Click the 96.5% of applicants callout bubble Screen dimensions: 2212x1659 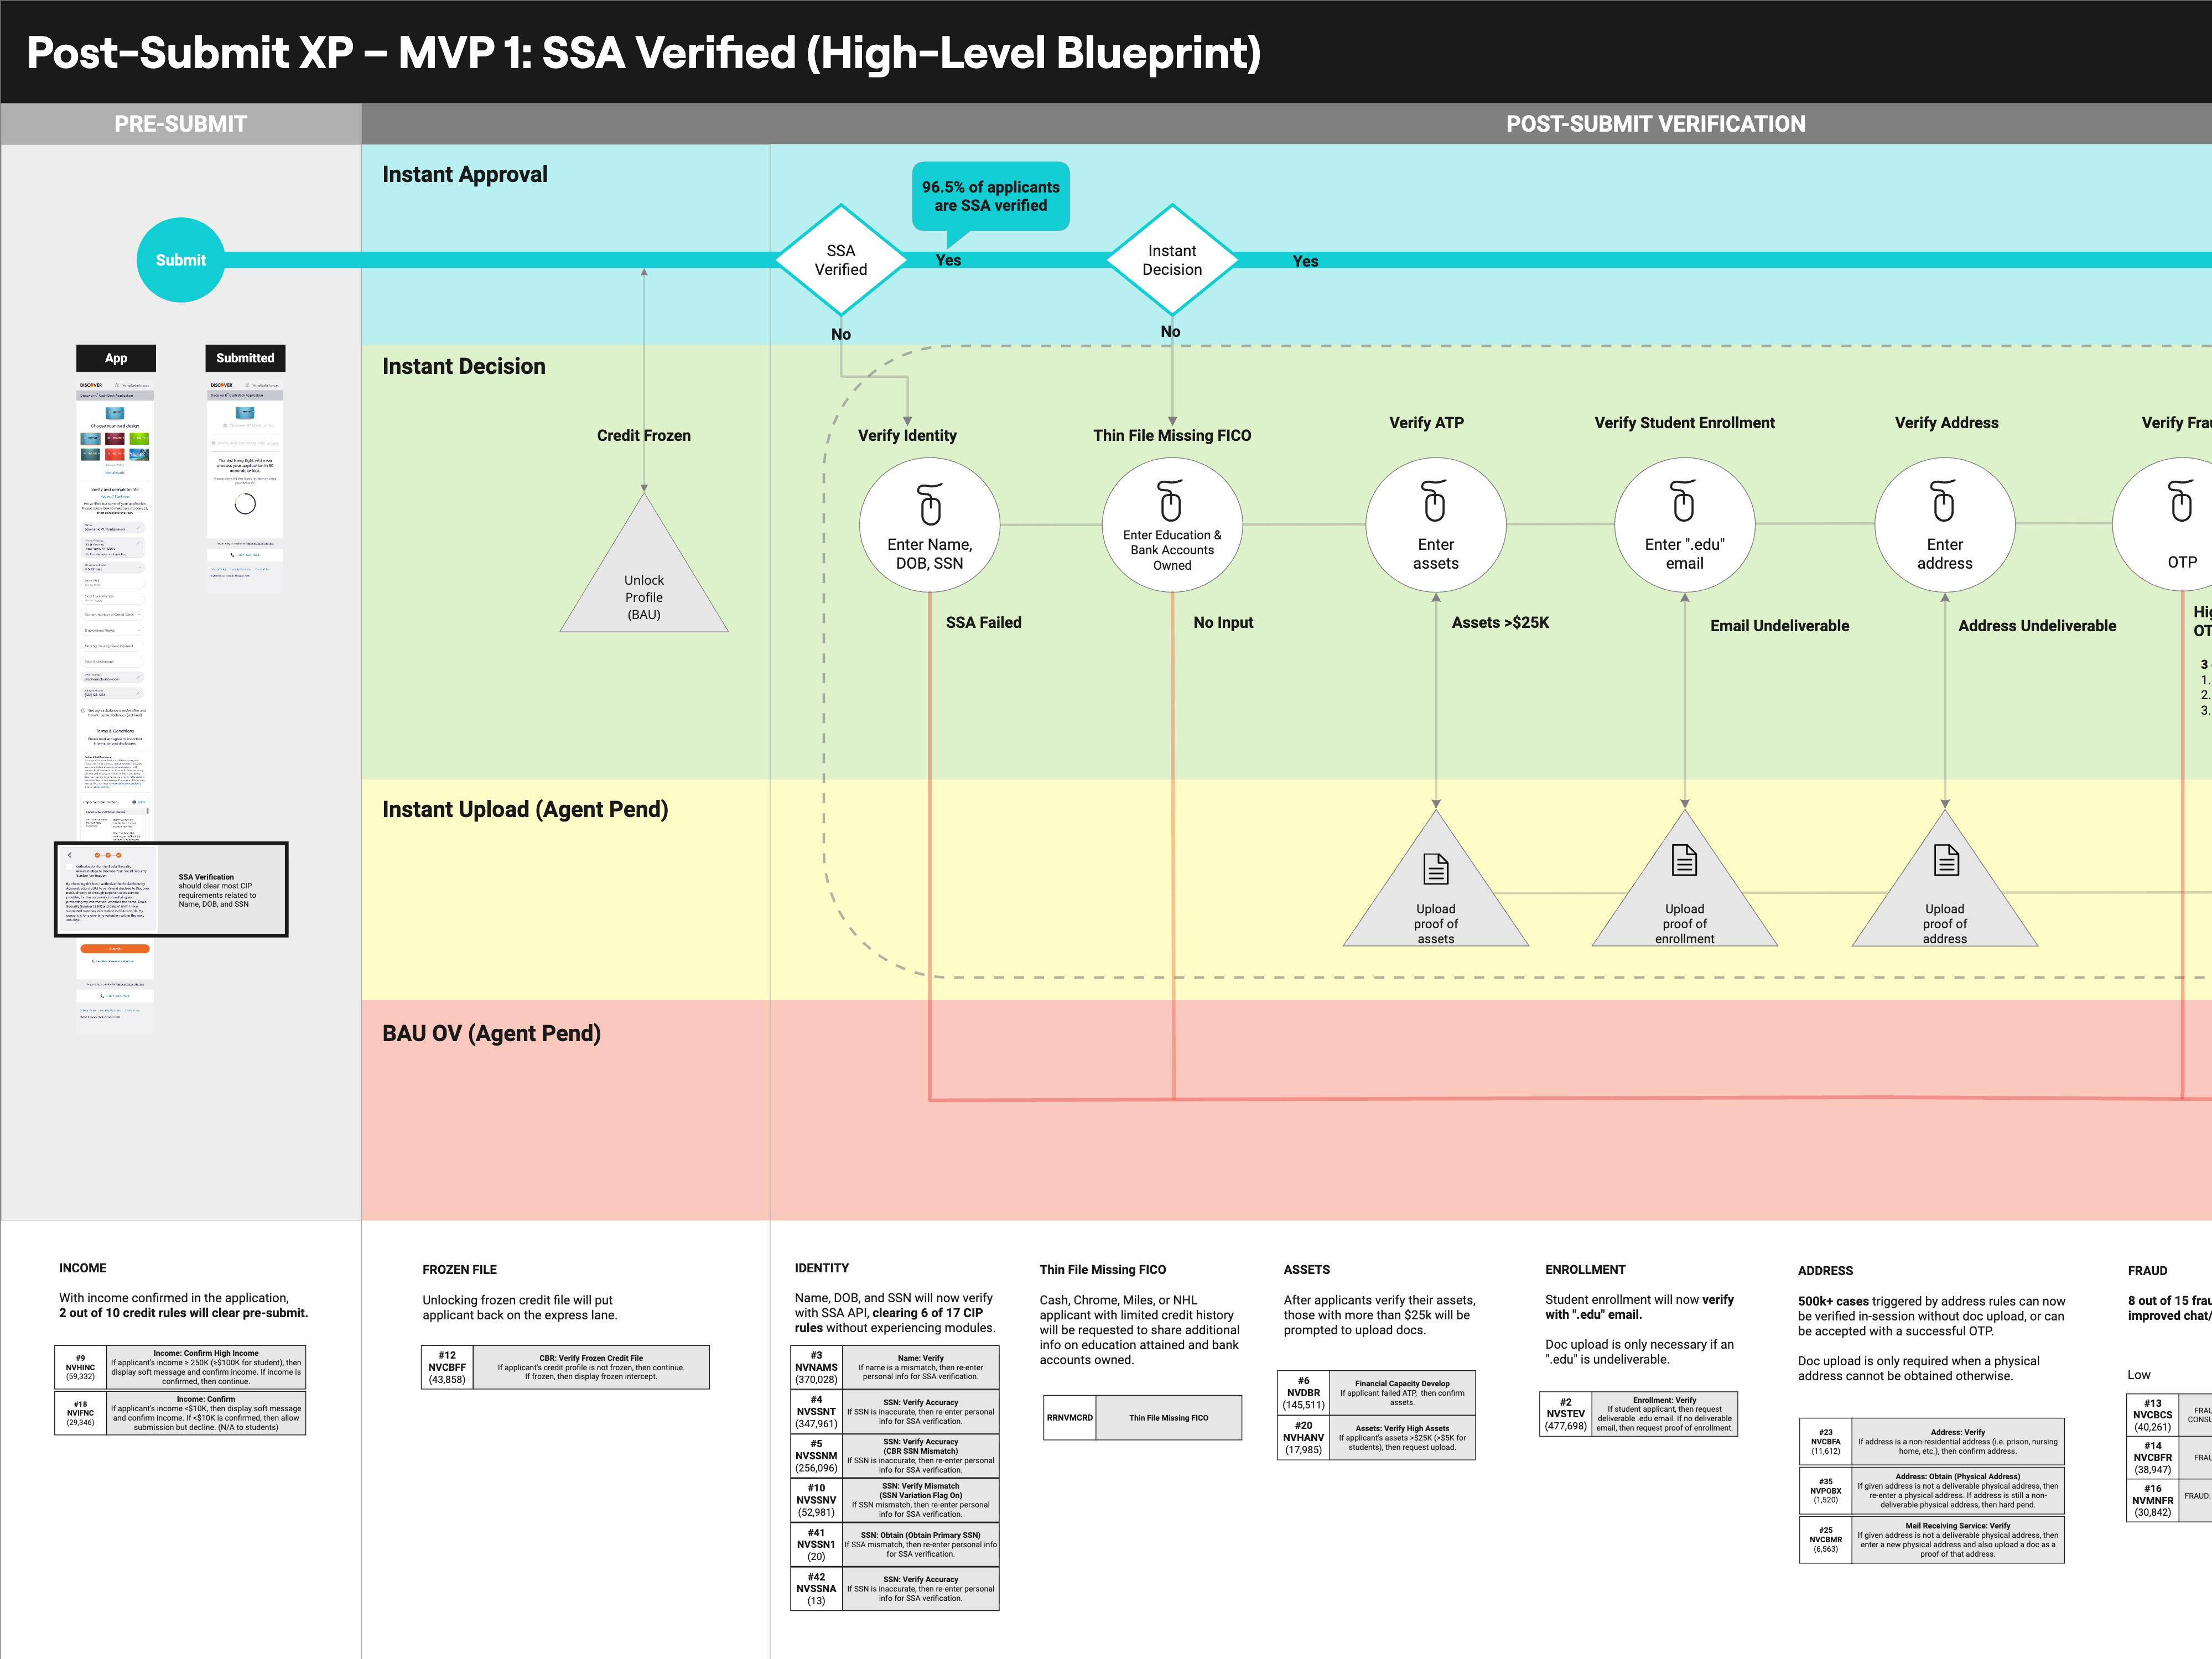[990, 196]
